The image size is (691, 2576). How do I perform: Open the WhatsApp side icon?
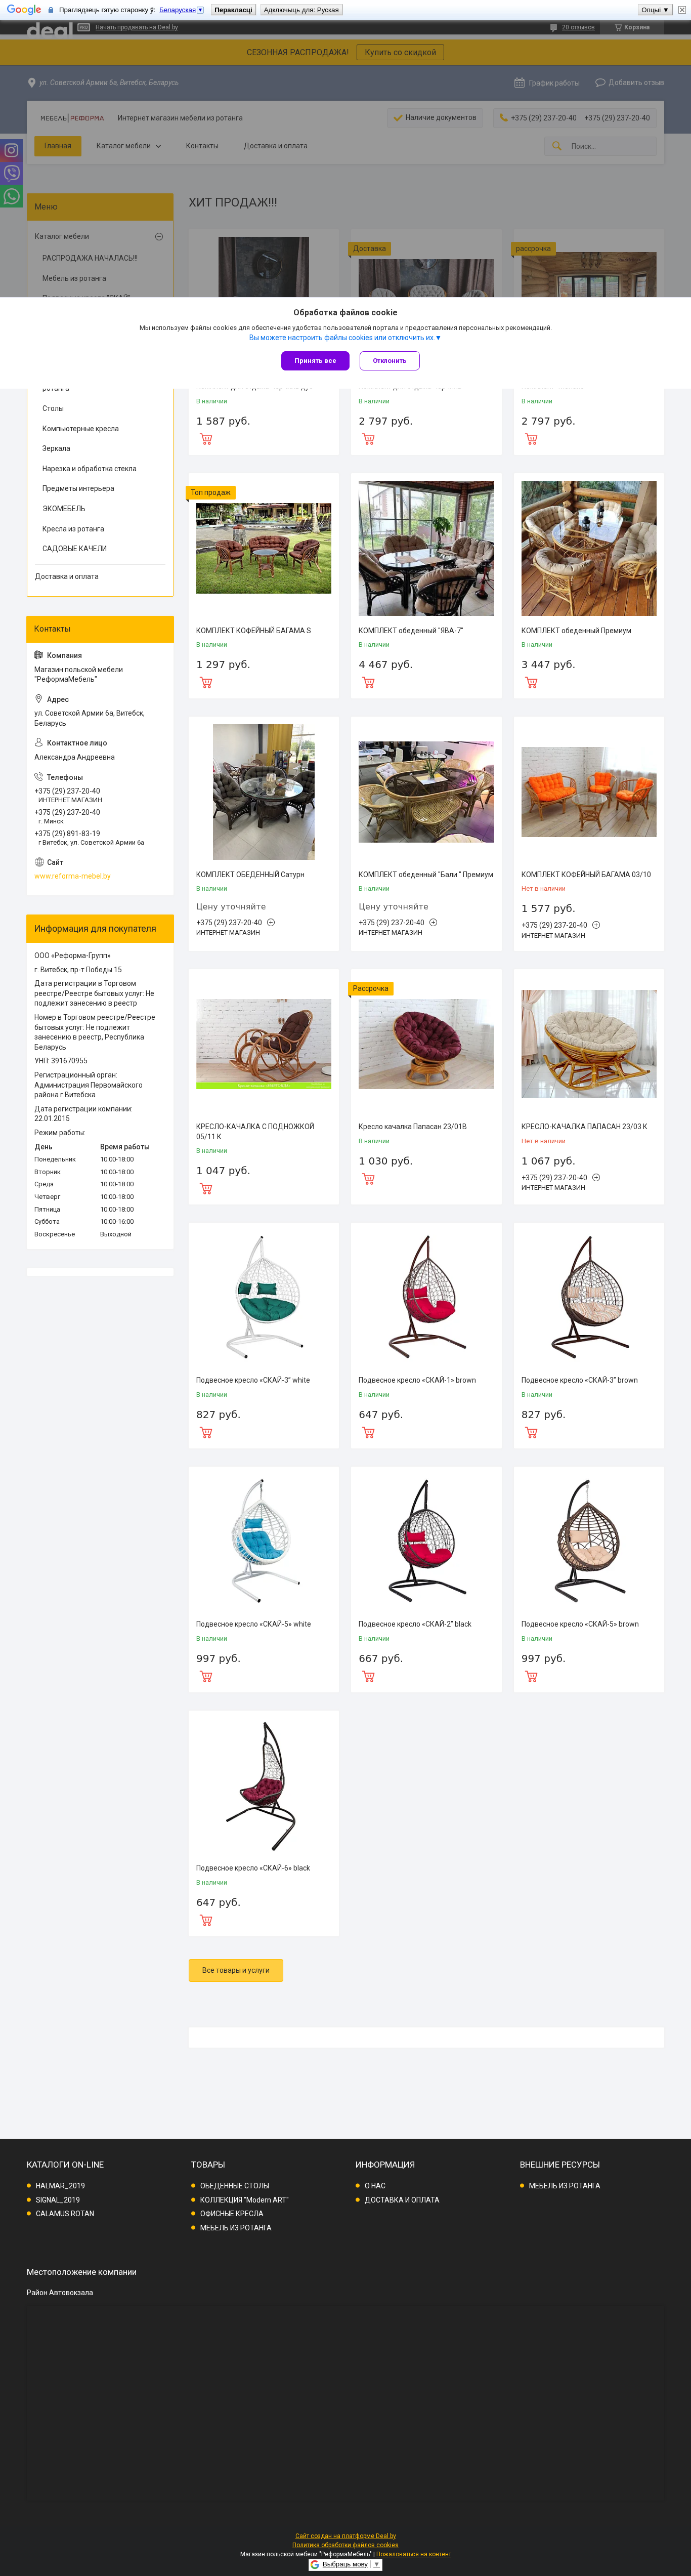pos(11,196)
